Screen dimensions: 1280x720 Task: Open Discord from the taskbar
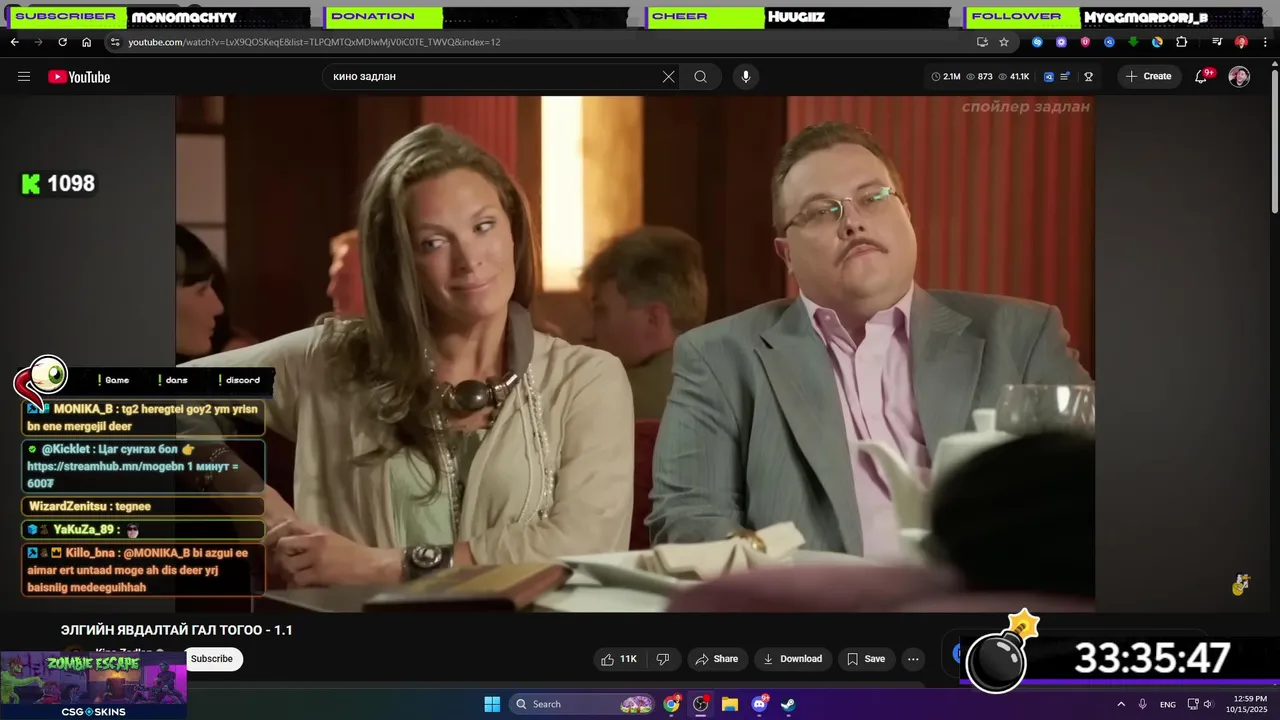point(759,704)
